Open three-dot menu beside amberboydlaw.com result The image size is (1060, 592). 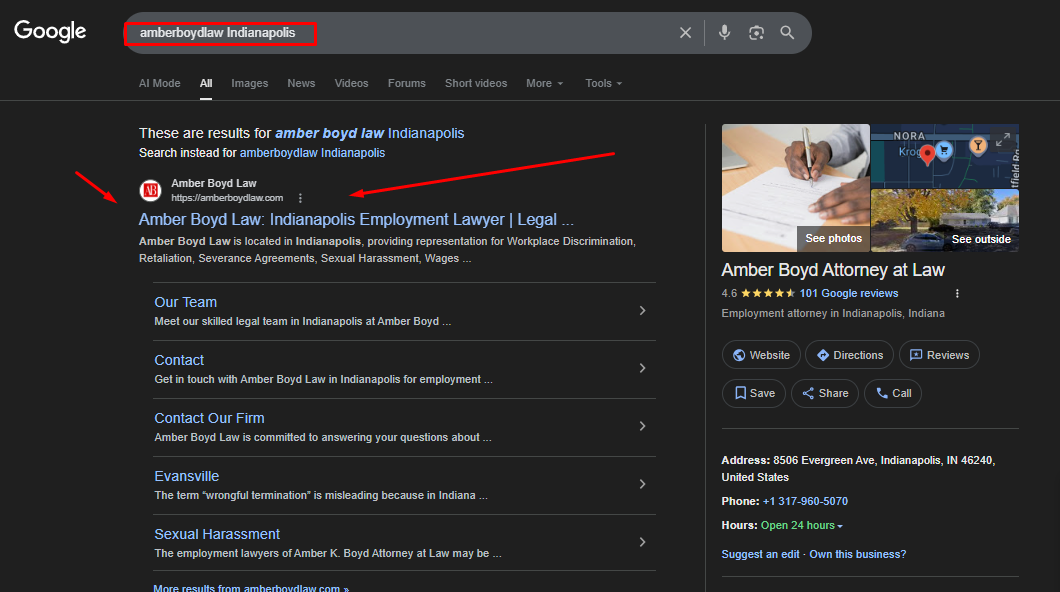click(300, 198)
